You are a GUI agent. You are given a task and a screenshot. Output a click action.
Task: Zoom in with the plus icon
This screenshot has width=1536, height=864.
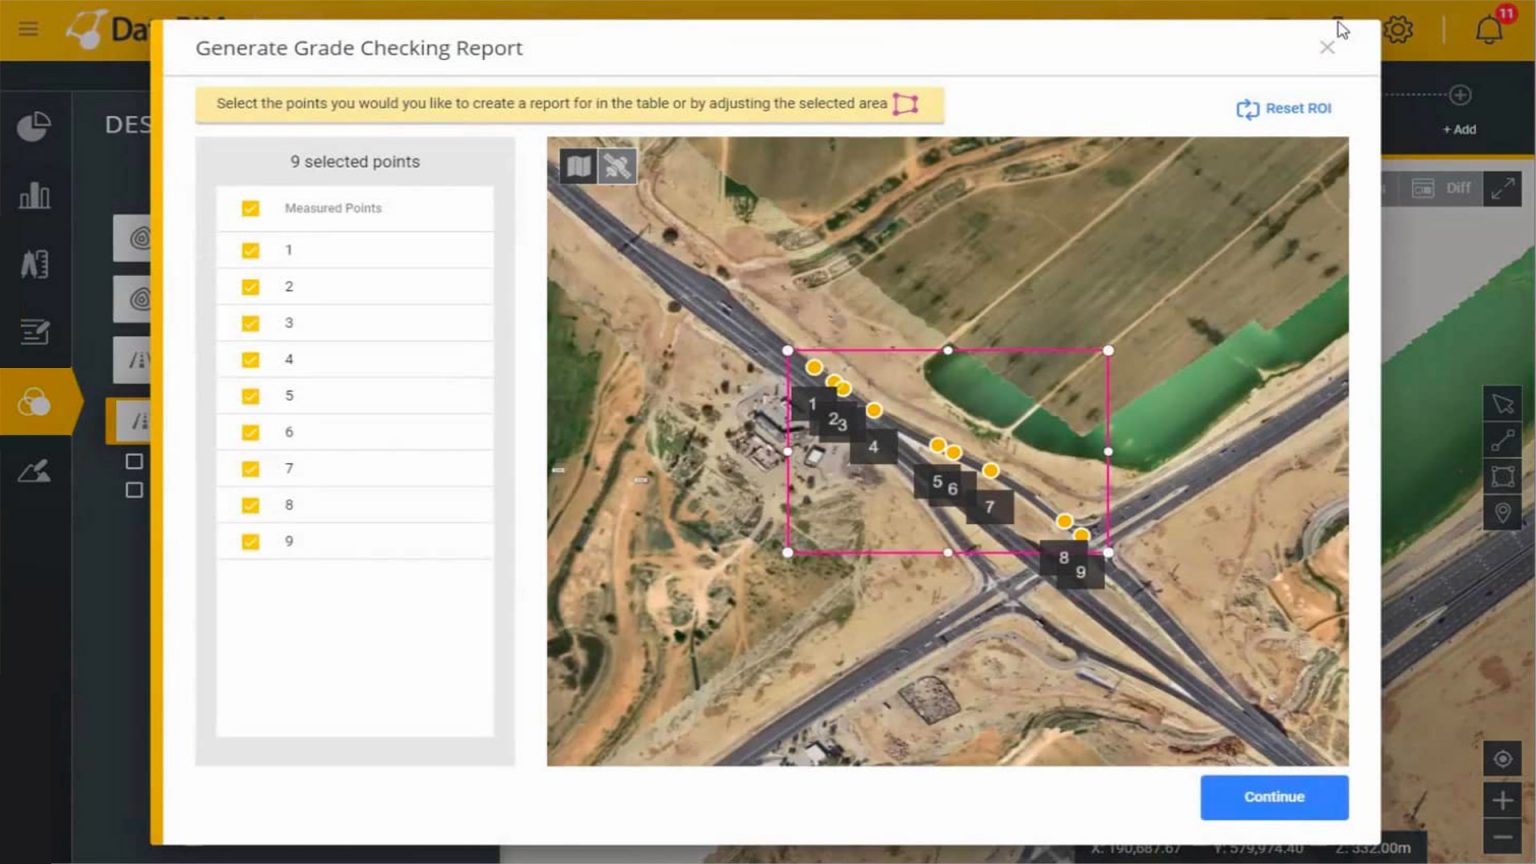1502,800
